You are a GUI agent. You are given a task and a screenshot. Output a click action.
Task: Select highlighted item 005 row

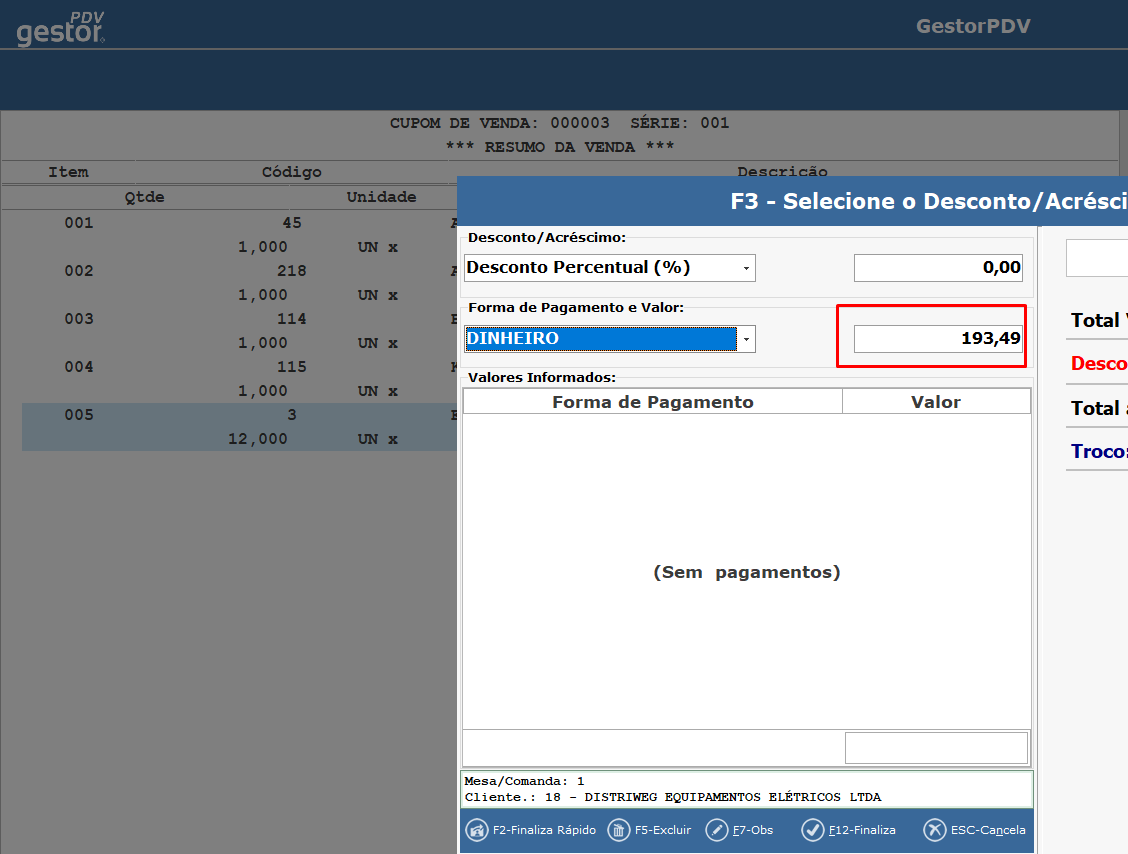pyautogui.click(x=240, y=426)
